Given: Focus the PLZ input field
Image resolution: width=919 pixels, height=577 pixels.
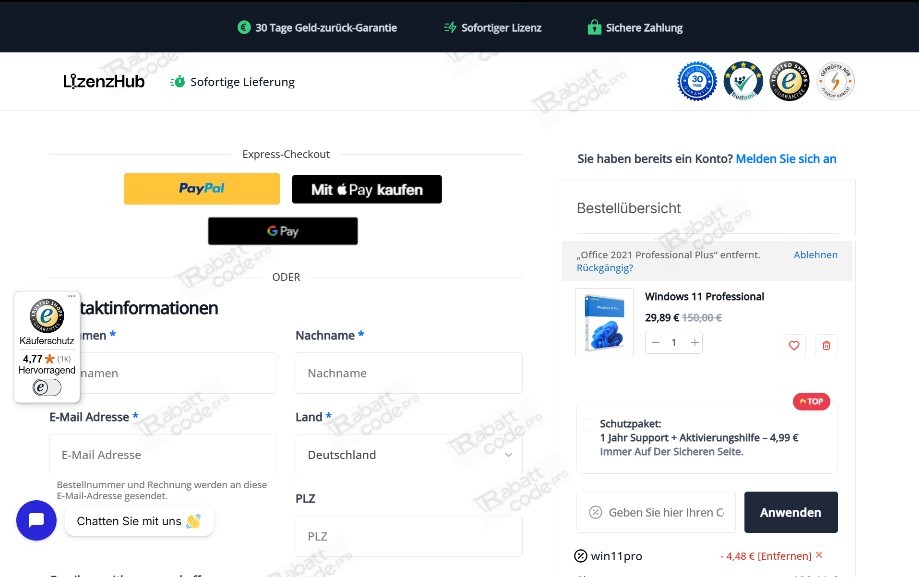Looking at the screenshot, I should [409, 536].
